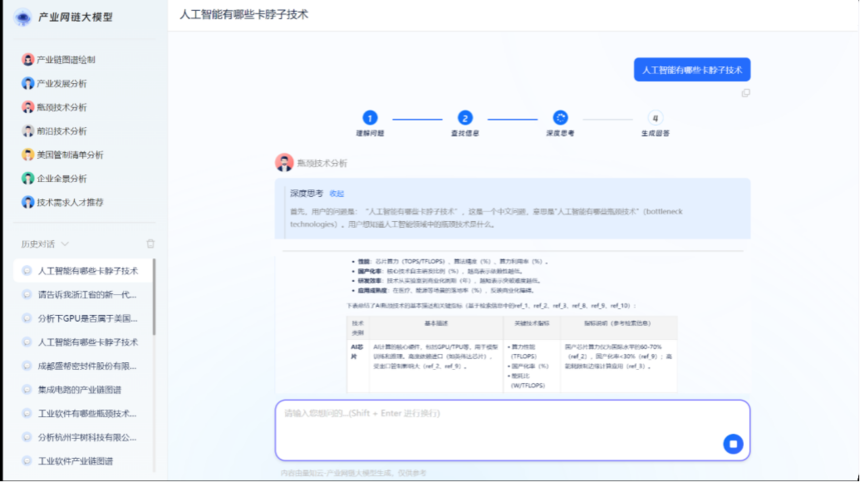Click avatar icon next to 技术需求人才推荐

(x=28, y=202)
